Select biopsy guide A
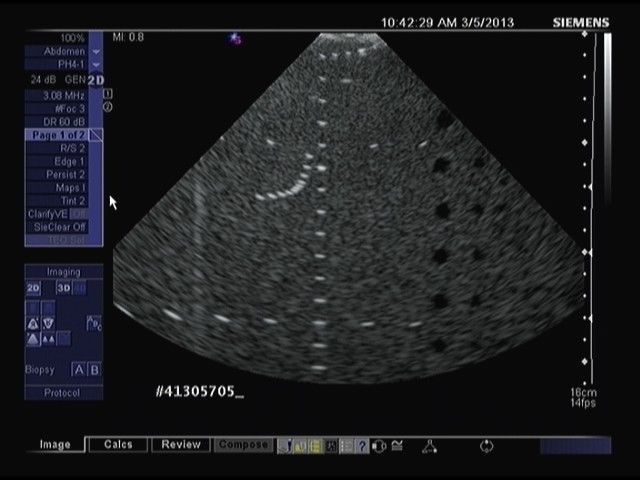Viewport: 640px width, 480px height. pyautogui.click(x=79, y=370)
